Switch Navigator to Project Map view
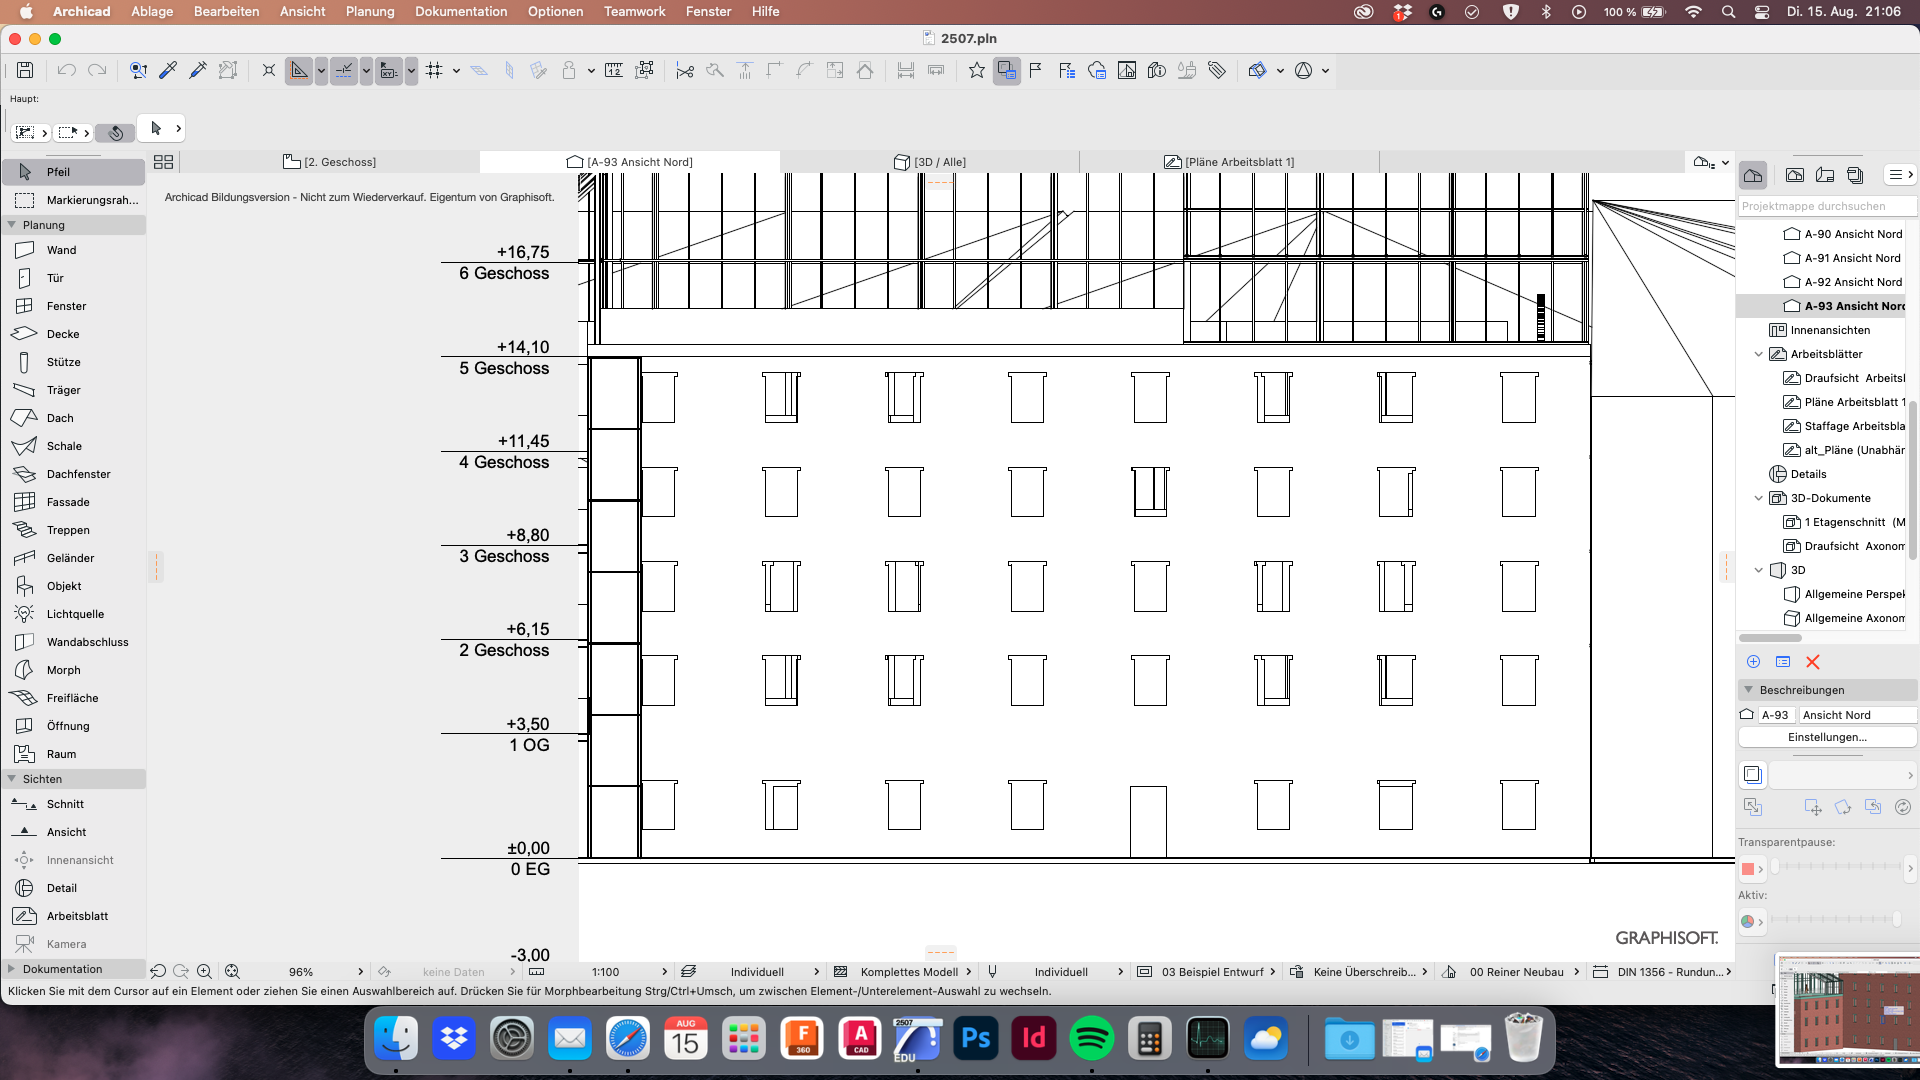The width and height of the screenshot is (1920, 1080). tap(1753, 175)
